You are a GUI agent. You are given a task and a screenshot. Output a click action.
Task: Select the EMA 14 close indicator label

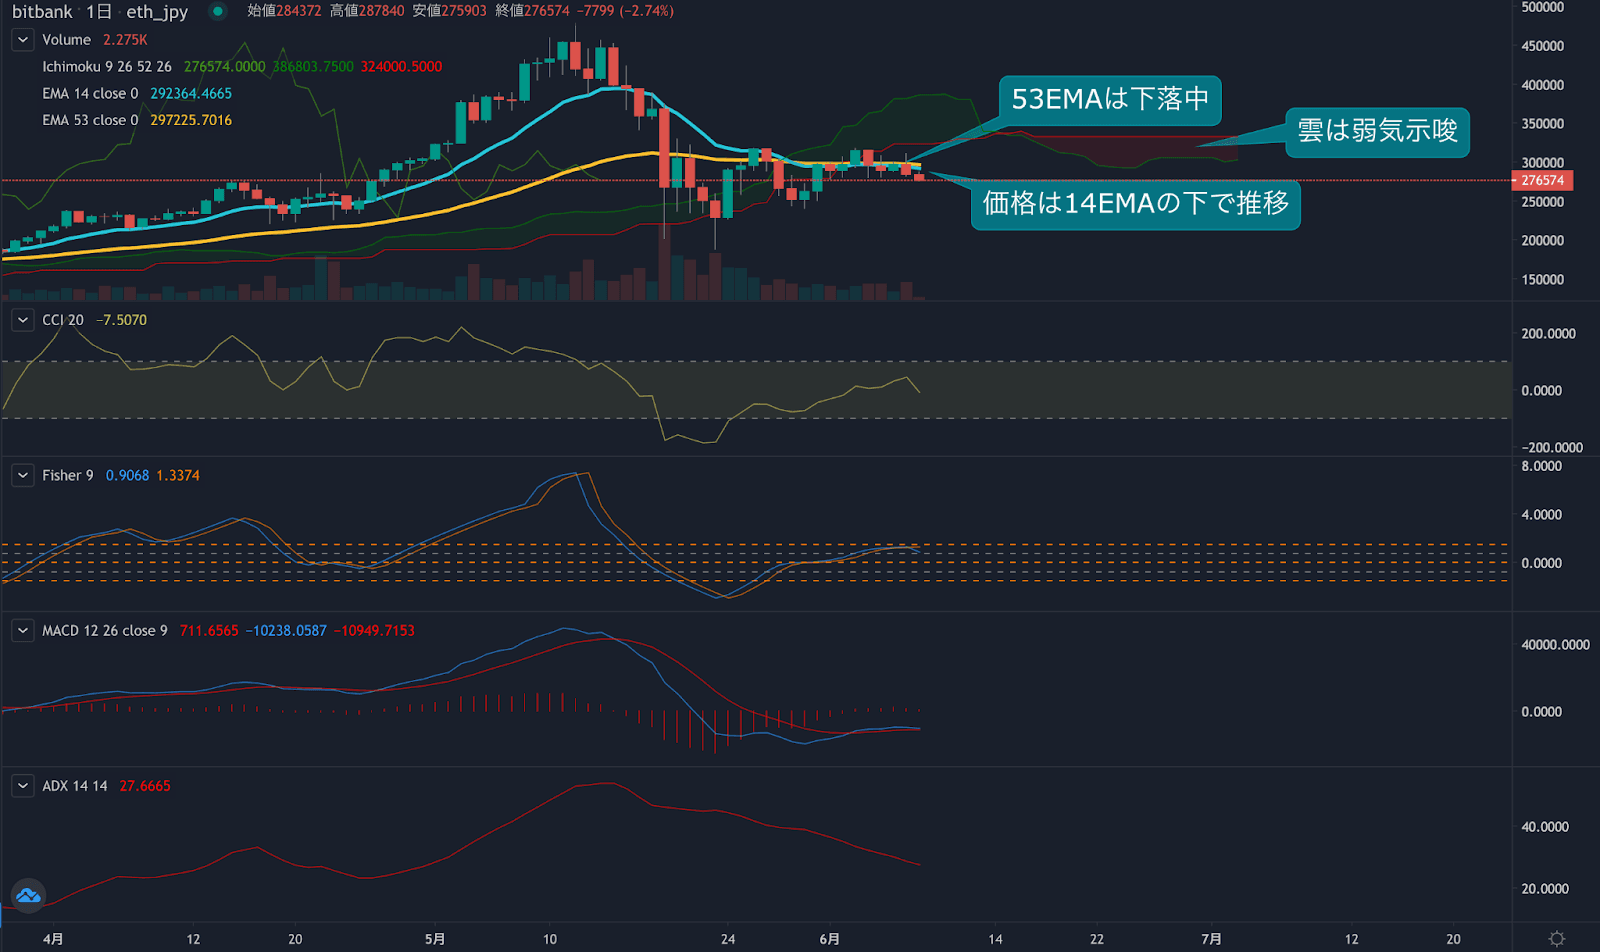tap(90, 94)
